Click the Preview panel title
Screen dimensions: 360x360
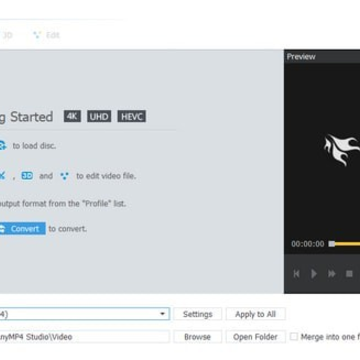pos(301,57)
